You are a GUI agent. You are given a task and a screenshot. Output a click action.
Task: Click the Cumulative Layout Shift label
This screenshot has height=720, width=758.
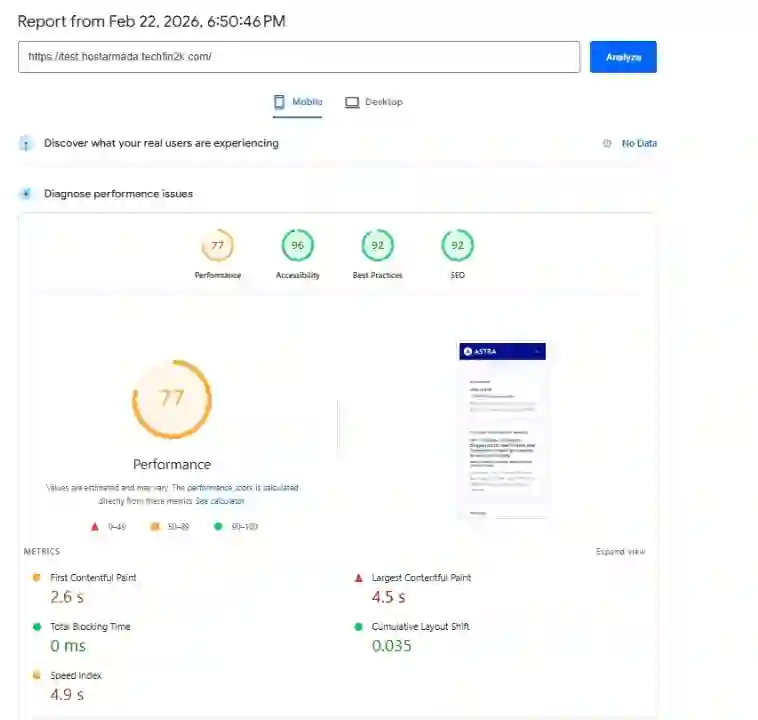click(421, 627)
